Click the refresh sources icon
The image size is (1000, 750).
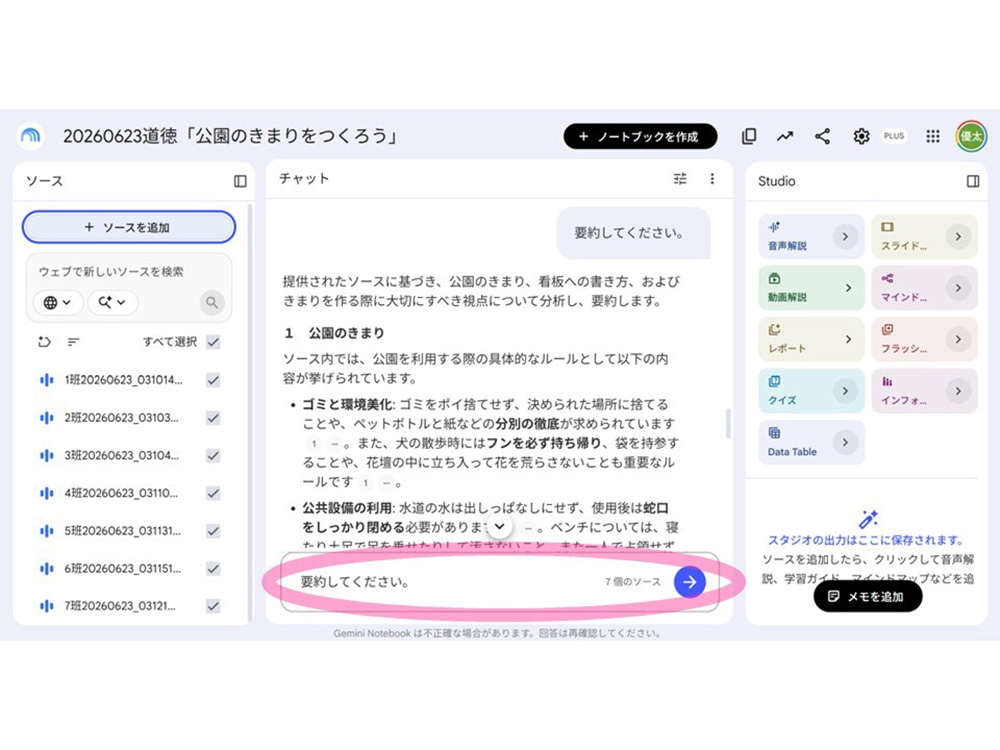click(x=44, y=342)
